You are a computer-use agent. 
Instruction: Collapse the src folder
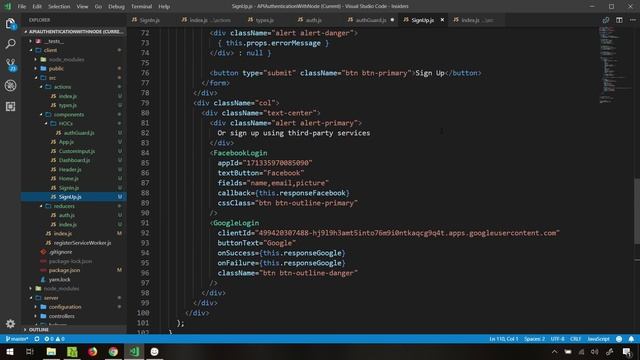coord(36,78)
